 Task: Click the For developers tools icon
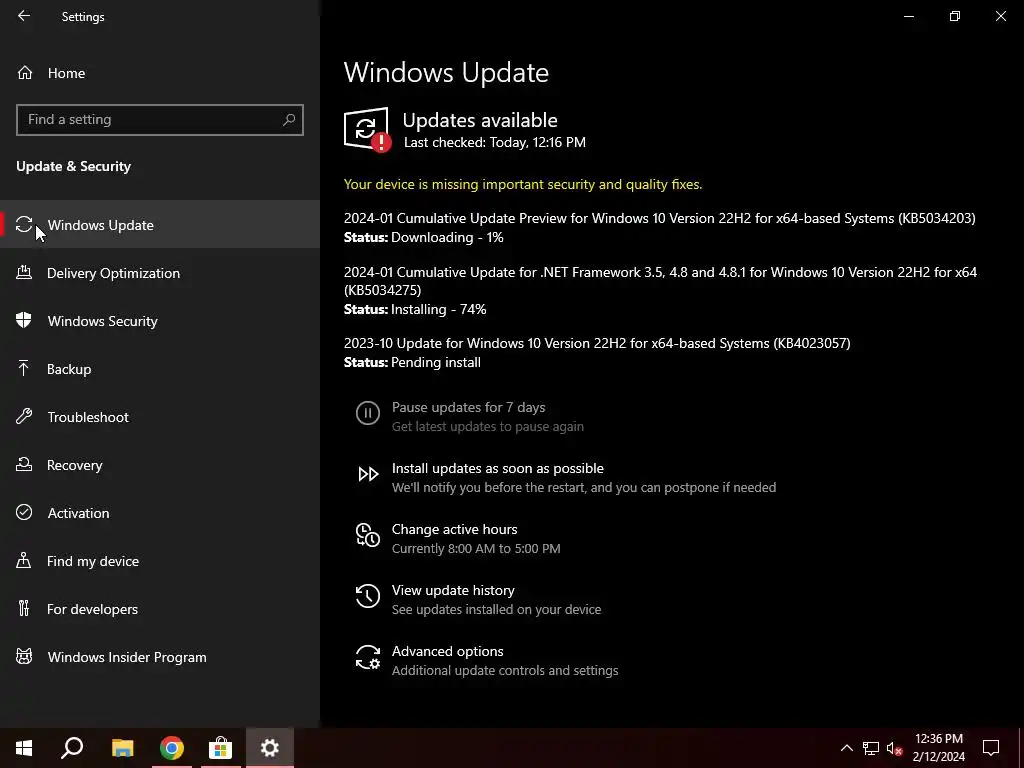tap(24, 608)
